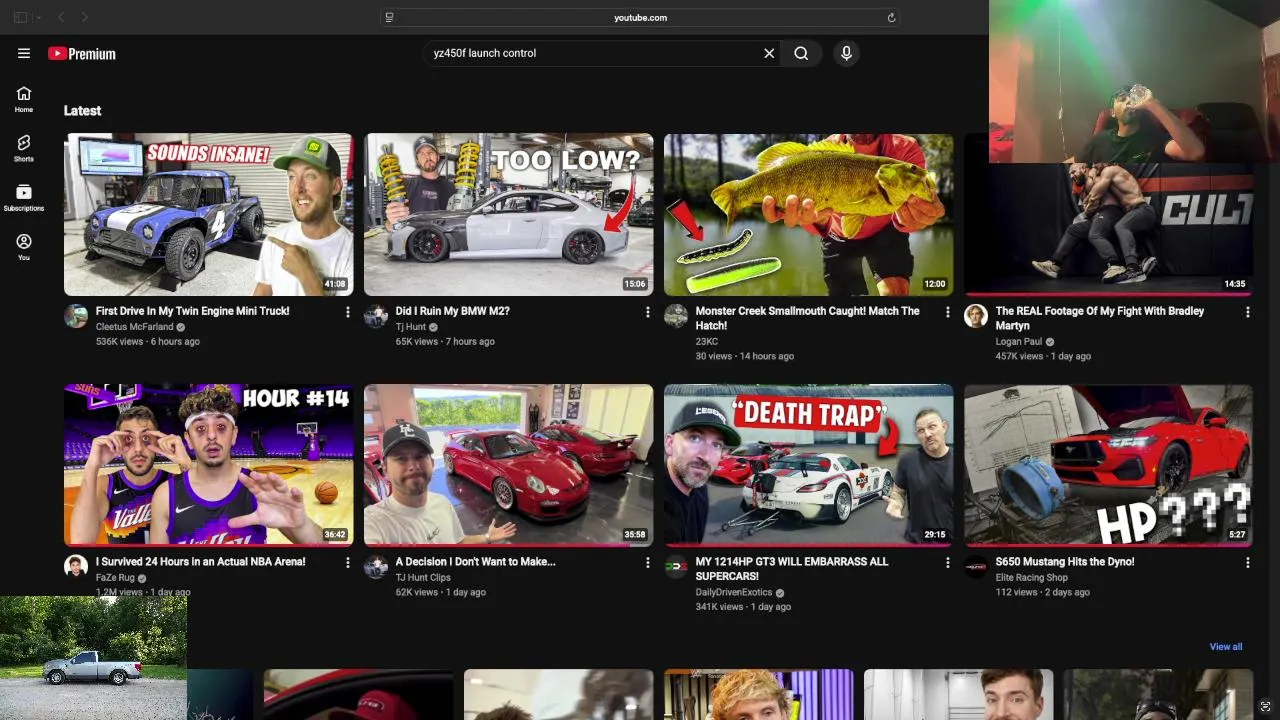
Task: Open title Did I Ruin My BMW M2?
Action: pyautogui.click(x=452, y=311)
